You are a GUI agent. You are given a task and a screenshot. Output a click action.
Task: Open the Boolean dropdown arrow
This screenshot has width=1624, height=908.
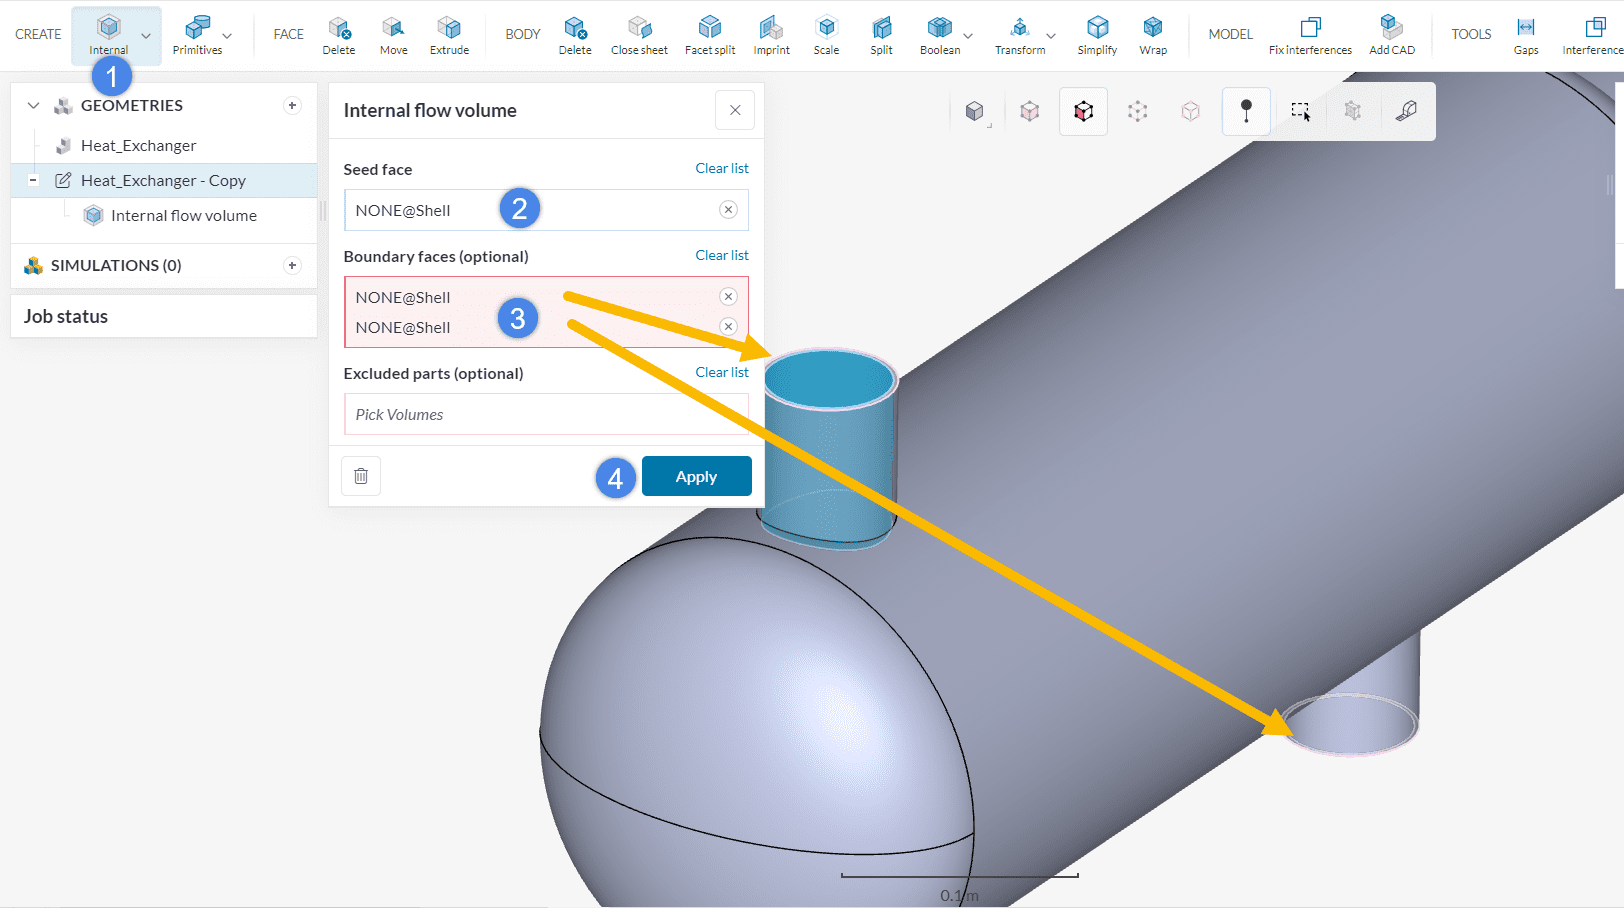(x=968, y=36)
